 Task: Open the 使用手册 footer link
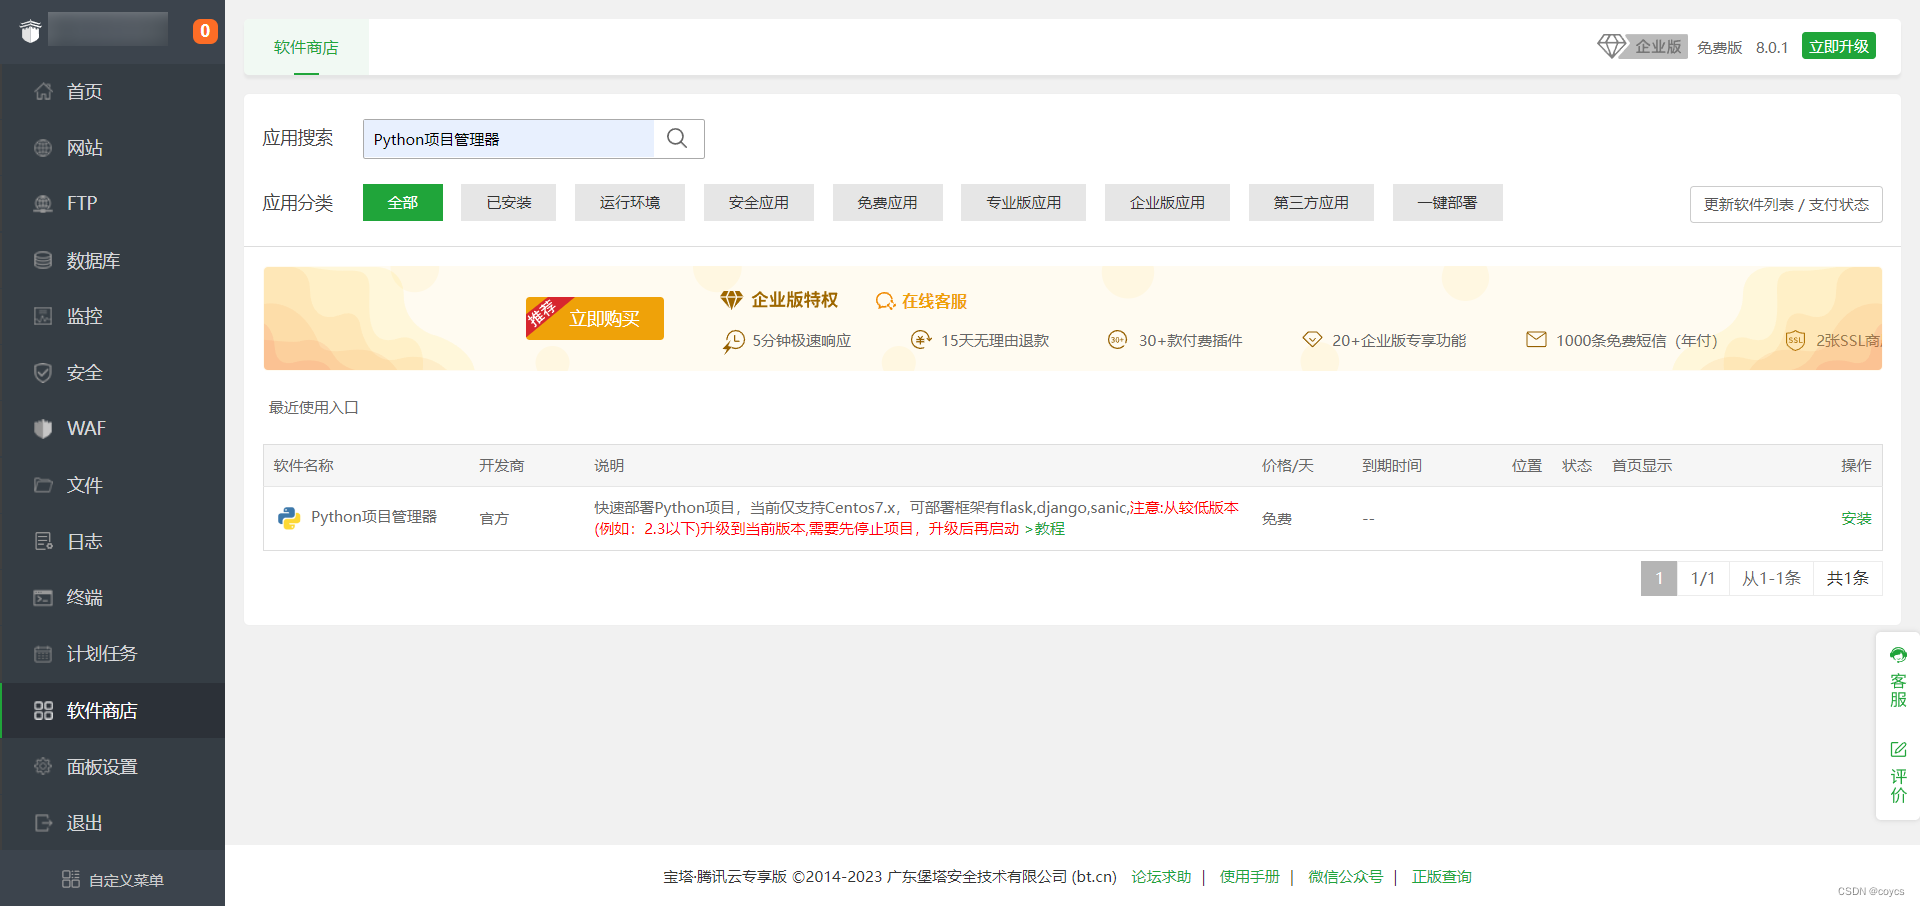(1249, 876)
